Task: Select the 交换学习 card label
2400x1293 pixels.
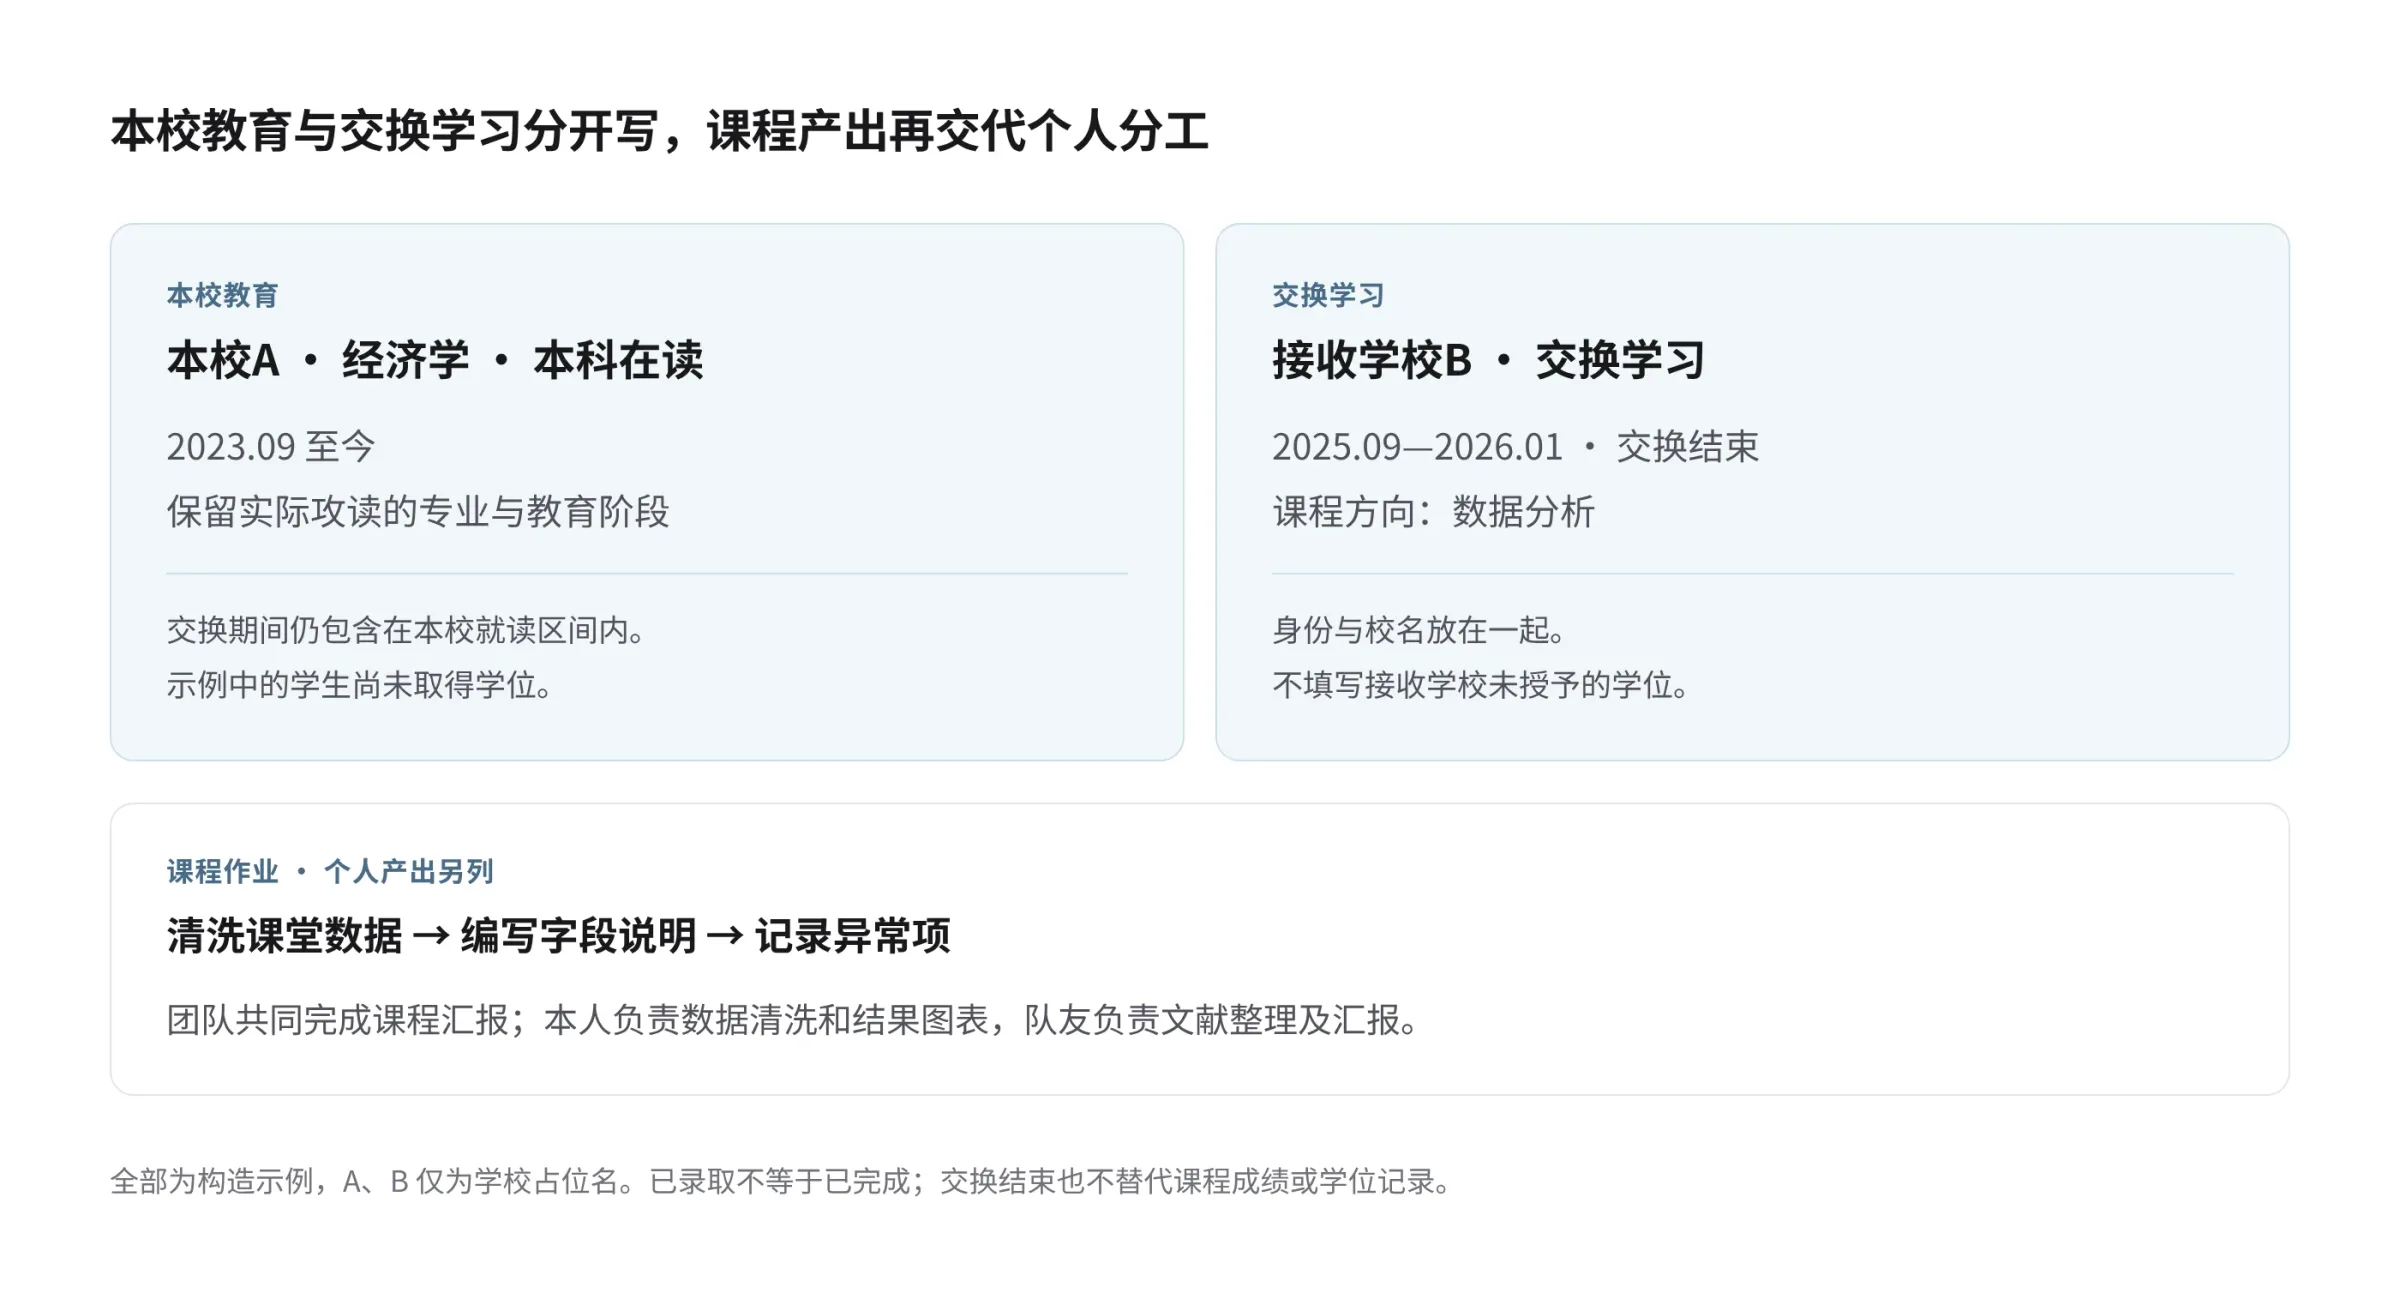Action: click(x=1328, y=295)
